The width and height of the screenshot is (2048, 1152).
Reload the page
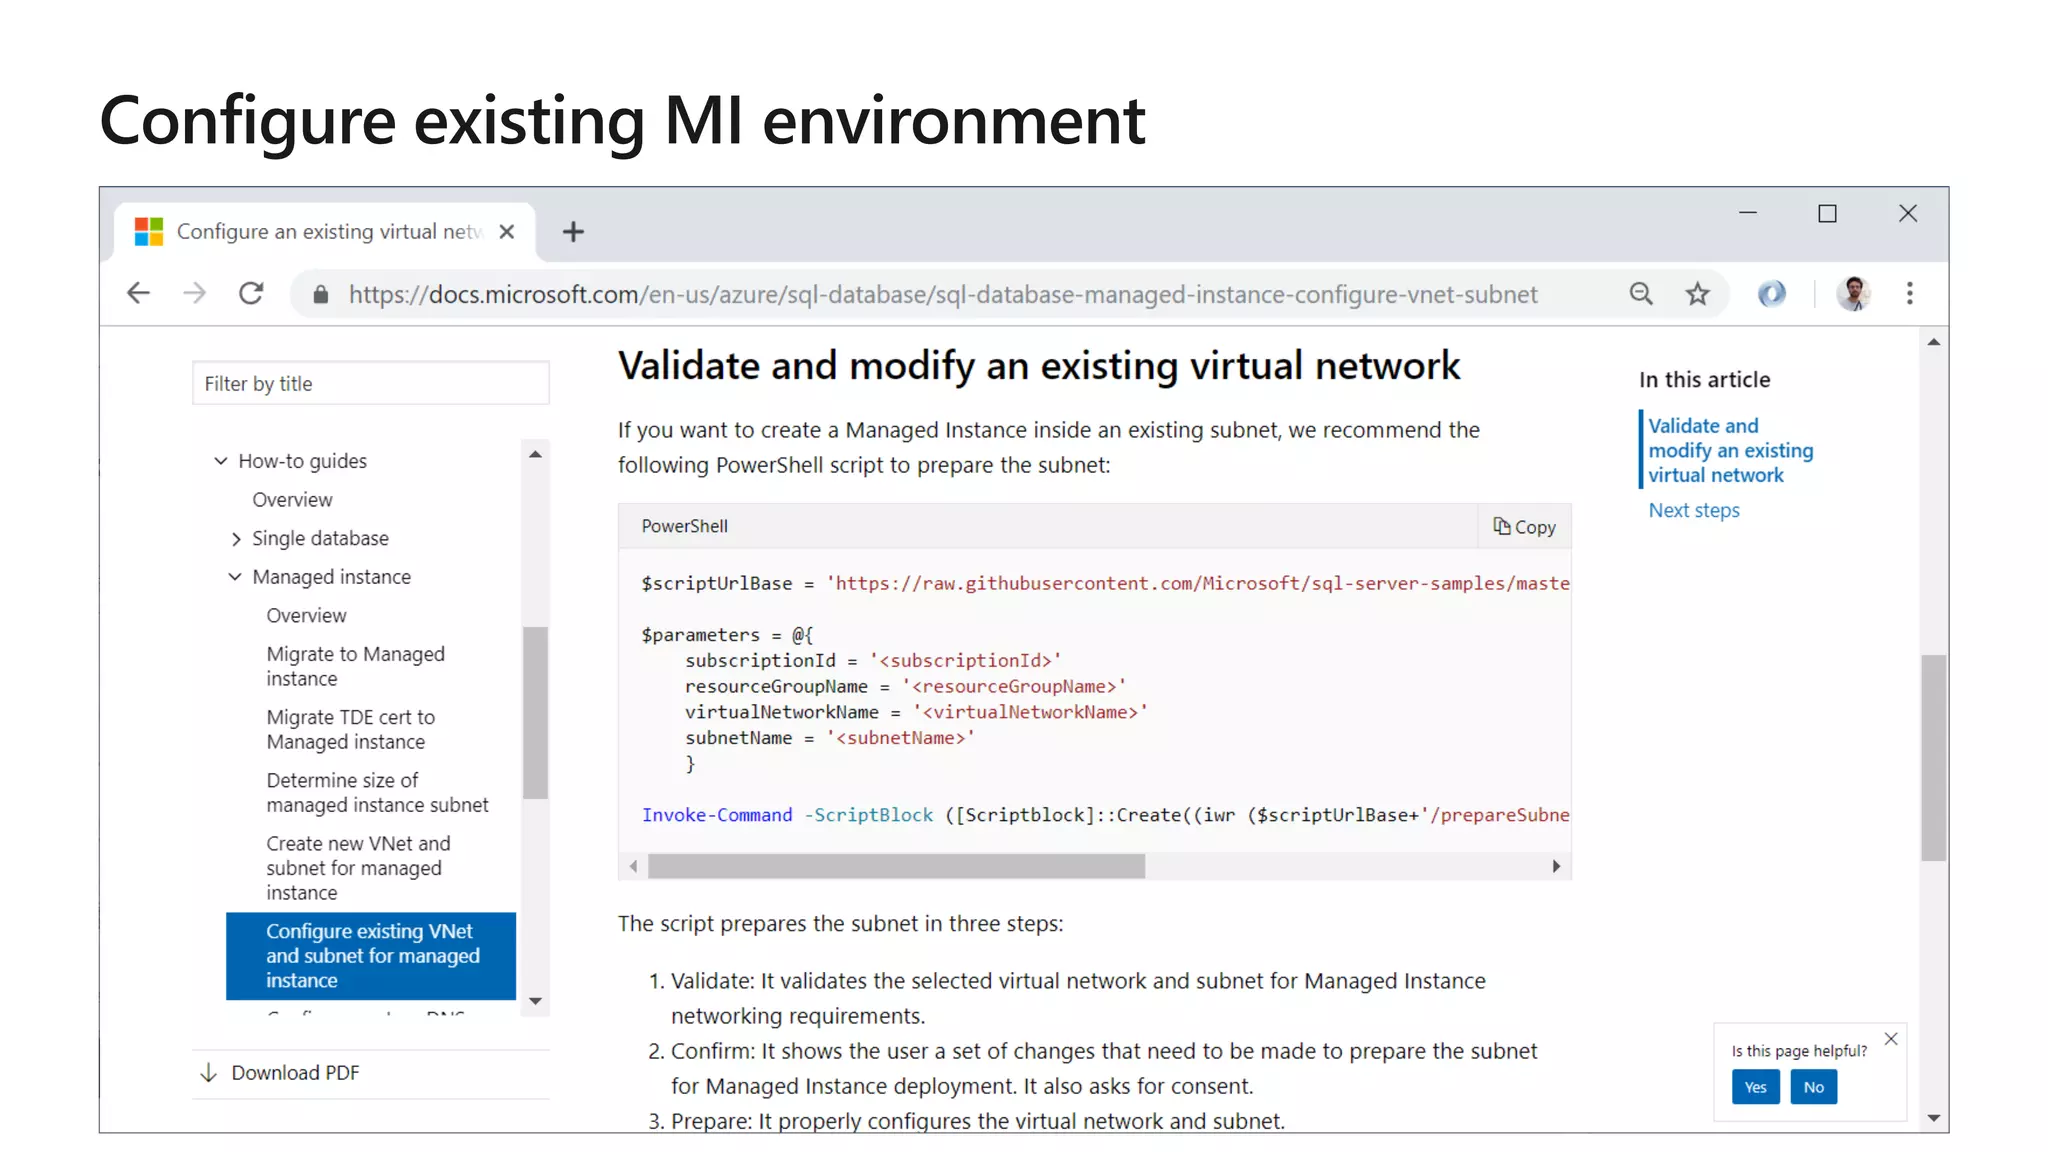click(251, 293)
